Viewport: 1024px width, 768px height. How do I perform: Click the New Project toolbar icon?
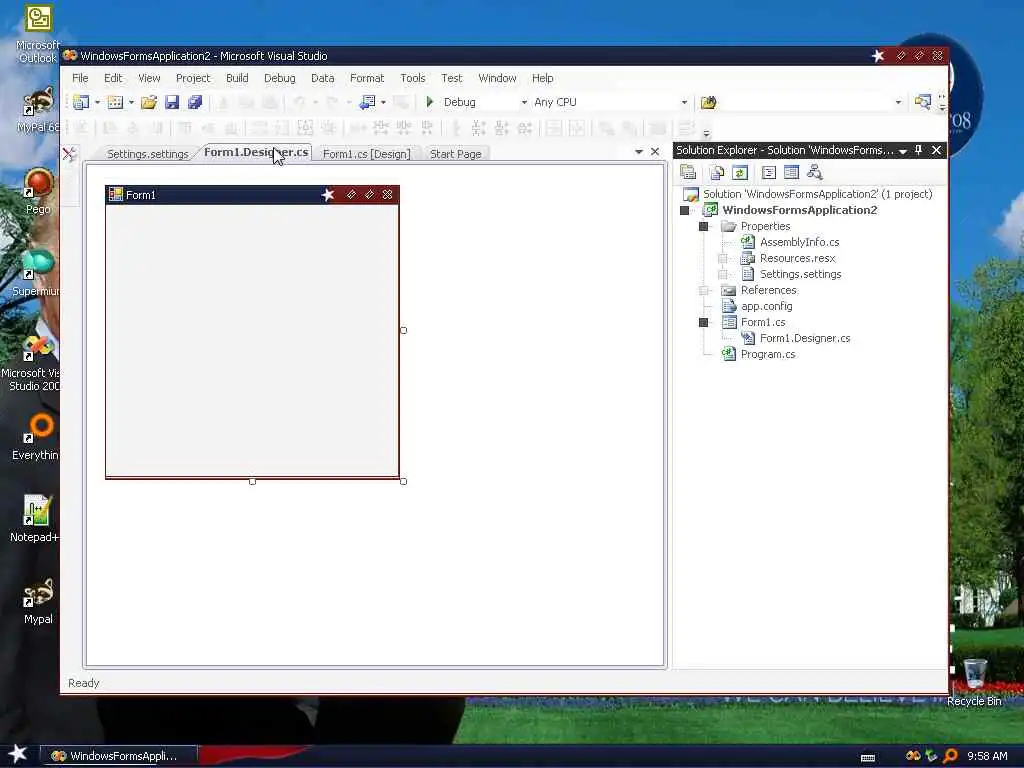click(81, 102)
